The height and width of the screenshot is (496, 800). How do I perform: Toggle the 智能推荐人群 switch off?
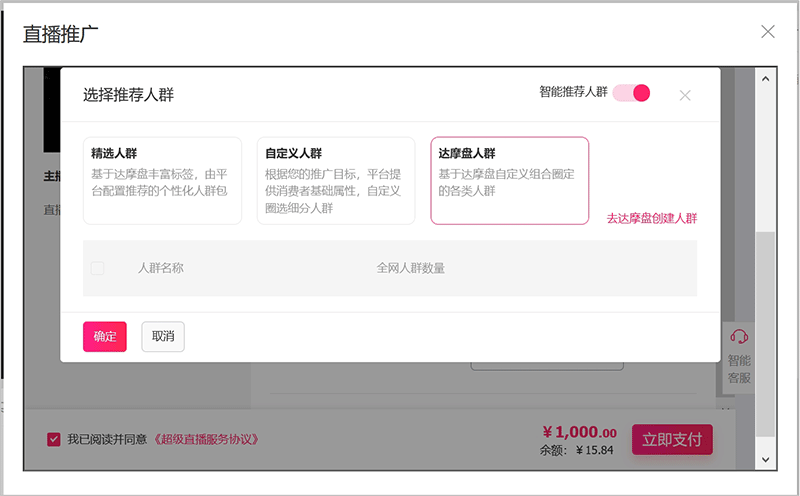[x=632, y=93]
